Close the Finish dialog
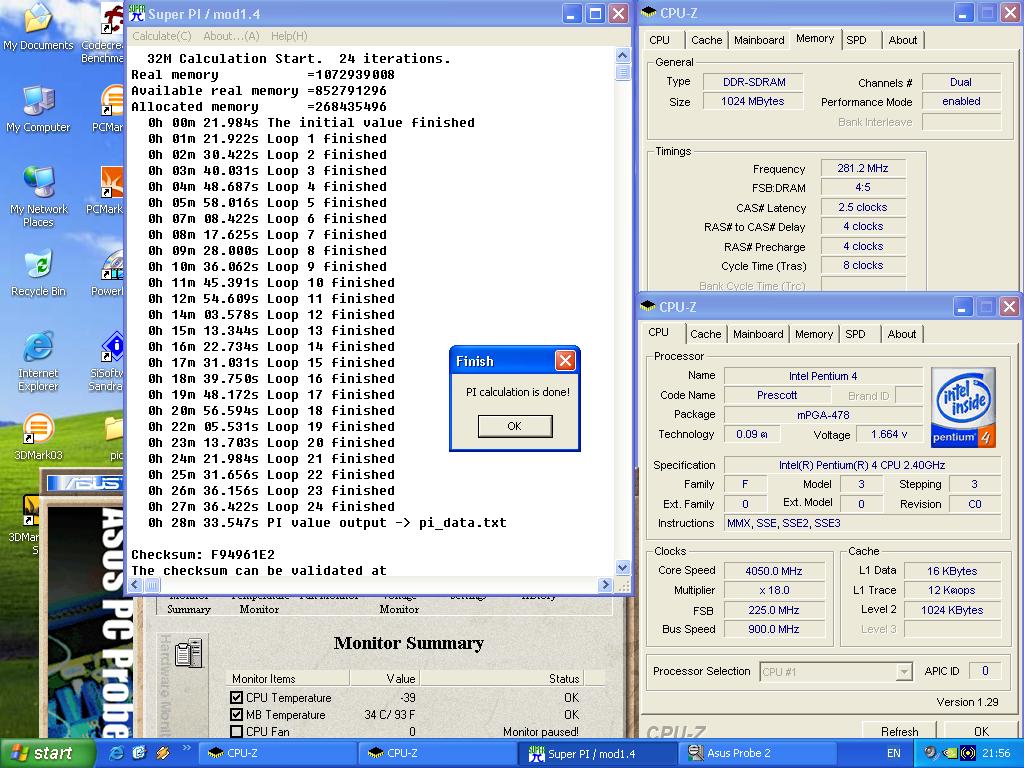This screenshot has height=768, width=1024. [566, 360]
